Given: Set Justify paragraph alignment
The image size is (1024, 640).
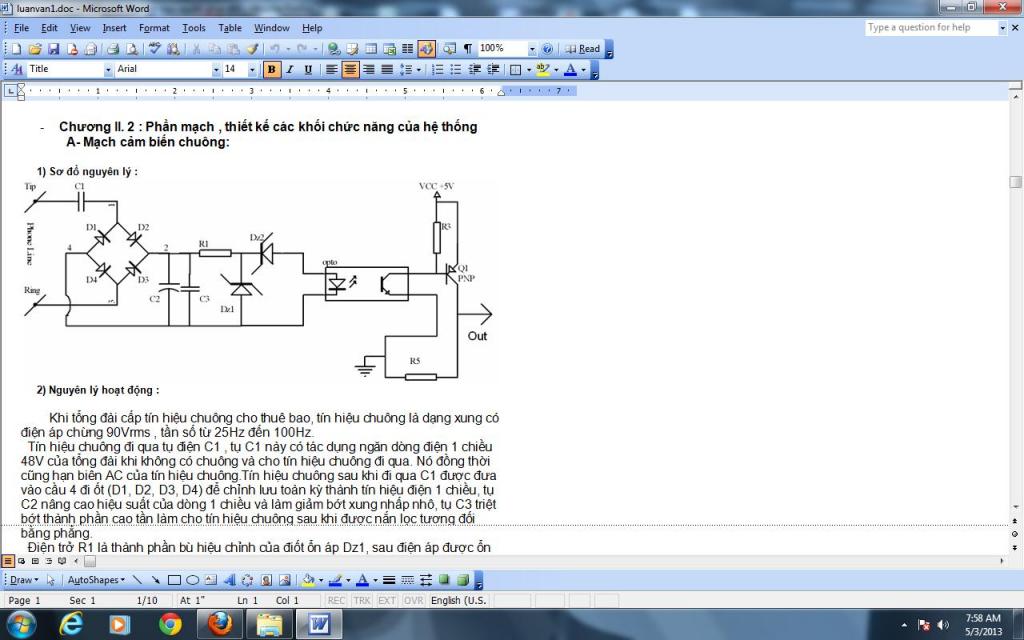Looking at the screenshot, I should pyautogui.click(x=387, y=69).
